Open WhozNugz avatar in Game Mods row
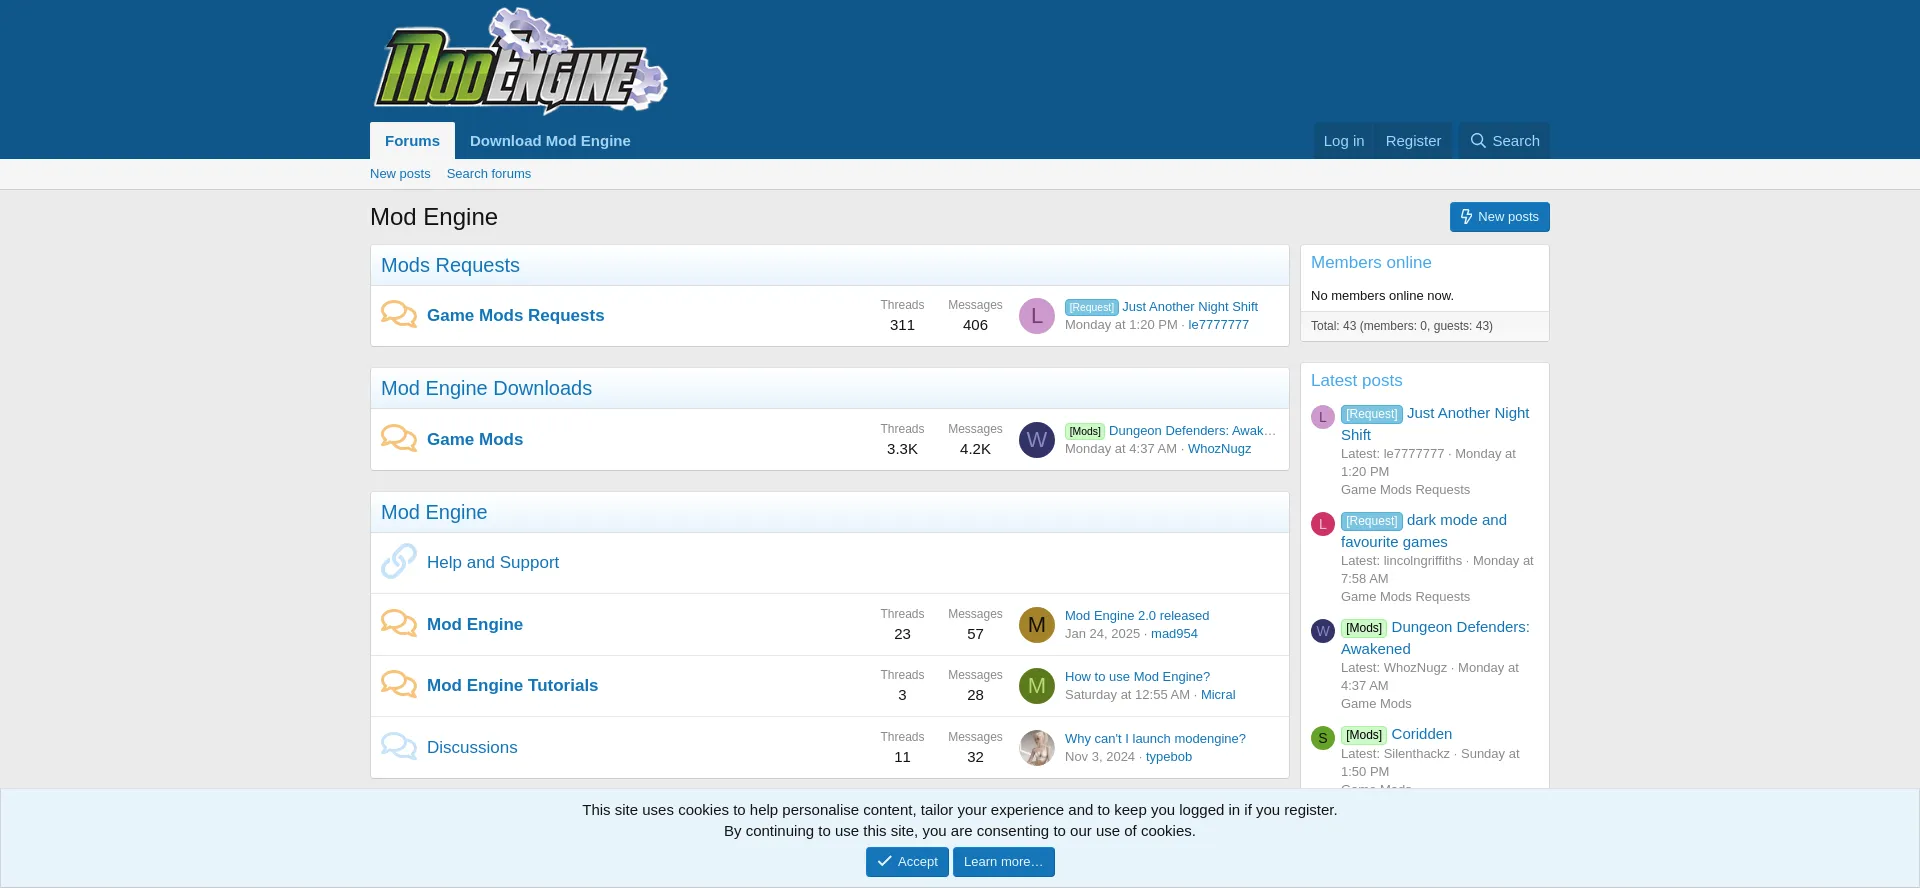 pos(1036,440)
